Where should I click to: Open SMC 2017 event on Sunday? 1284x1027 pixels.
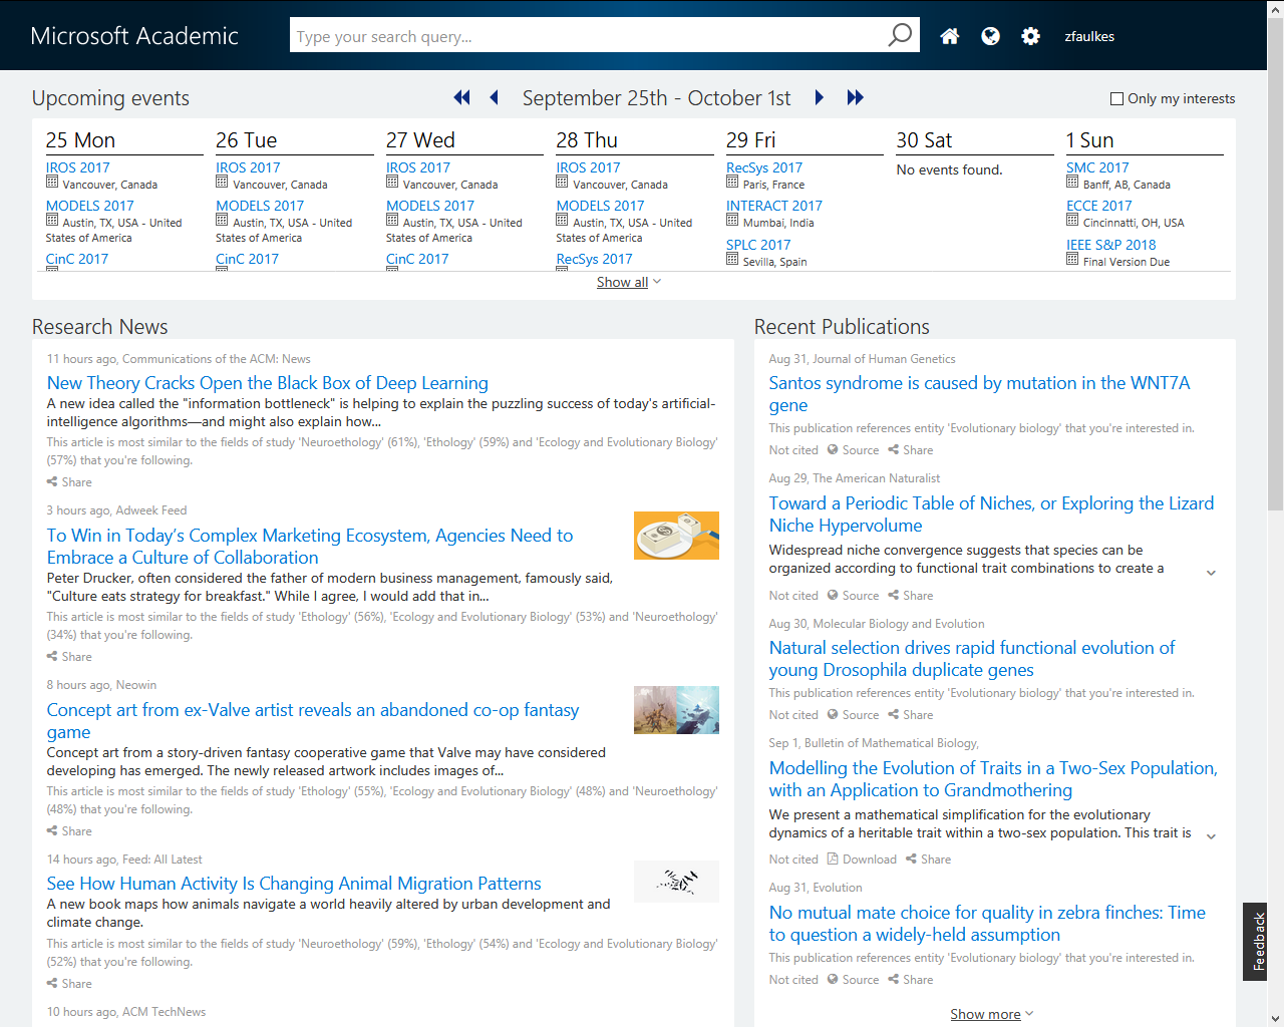[1097, 167]
